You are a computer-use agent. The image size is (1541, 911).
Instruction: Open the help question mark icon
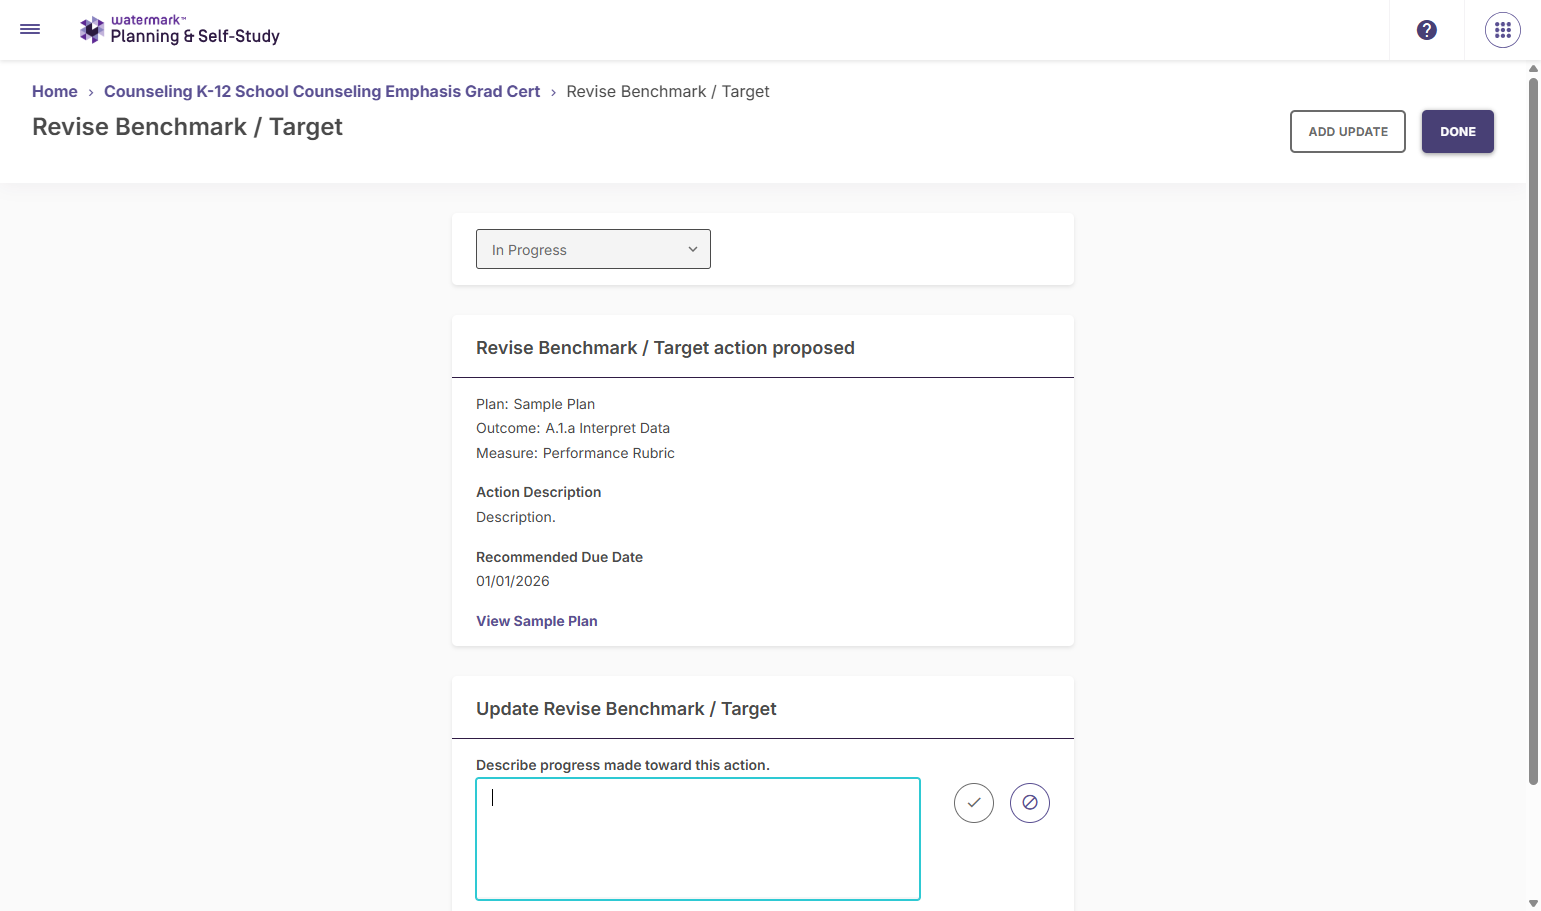(x=1427, y=30)
